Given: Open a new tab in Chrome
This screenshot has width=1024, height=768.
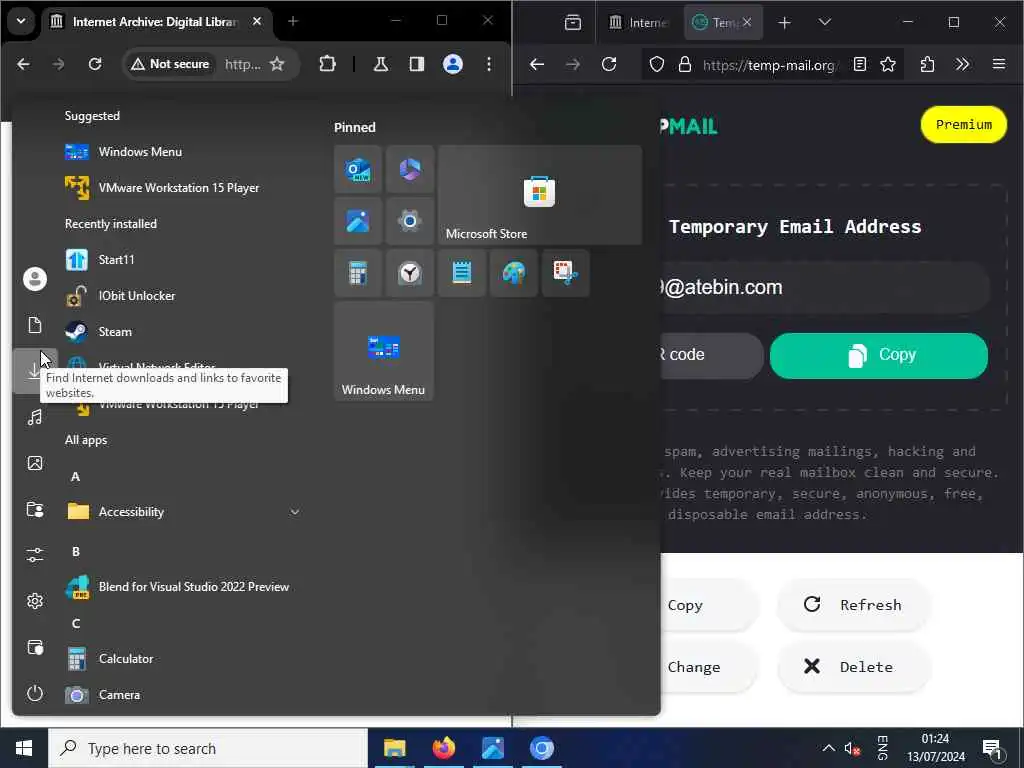Looking at the screenshot, I should click(293, 22).
